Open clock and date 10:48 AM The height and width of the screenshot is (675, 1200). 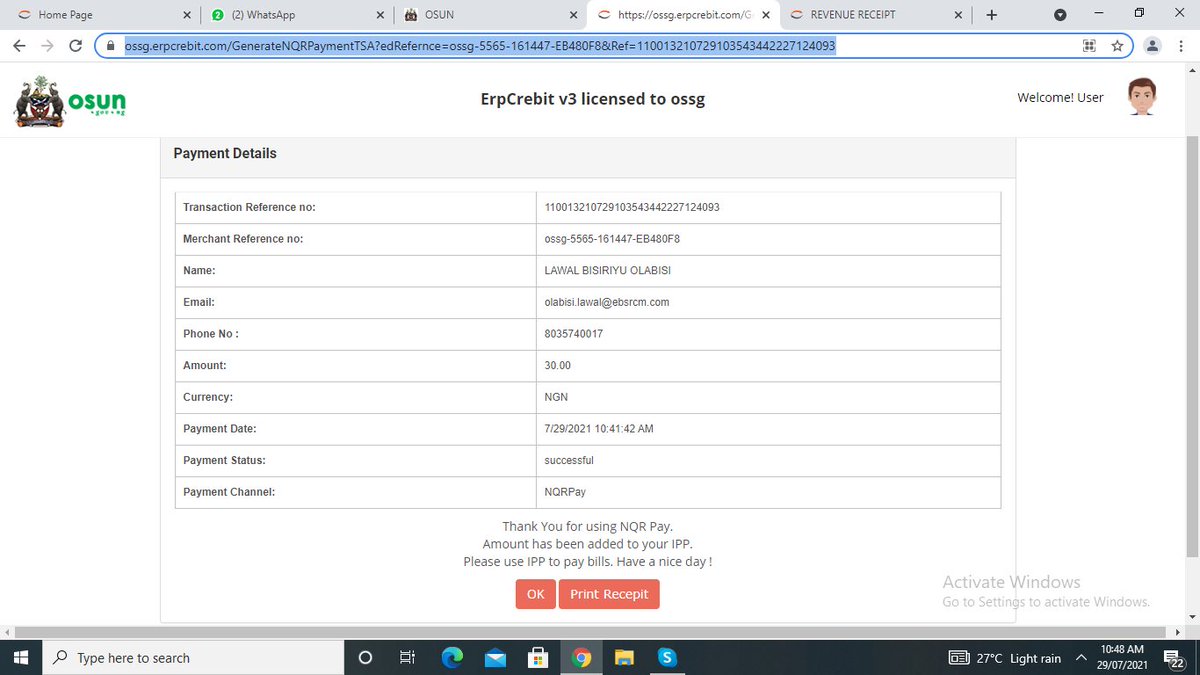point(1122,657)
